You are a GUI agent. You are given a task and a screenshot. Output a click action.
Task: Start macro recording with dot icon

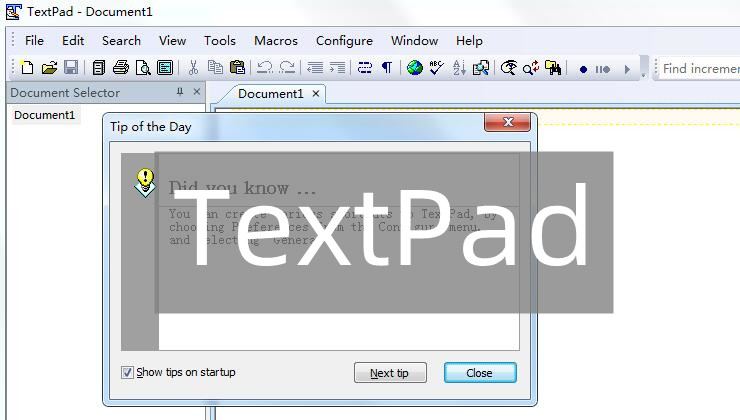click(x=583, y=69)
